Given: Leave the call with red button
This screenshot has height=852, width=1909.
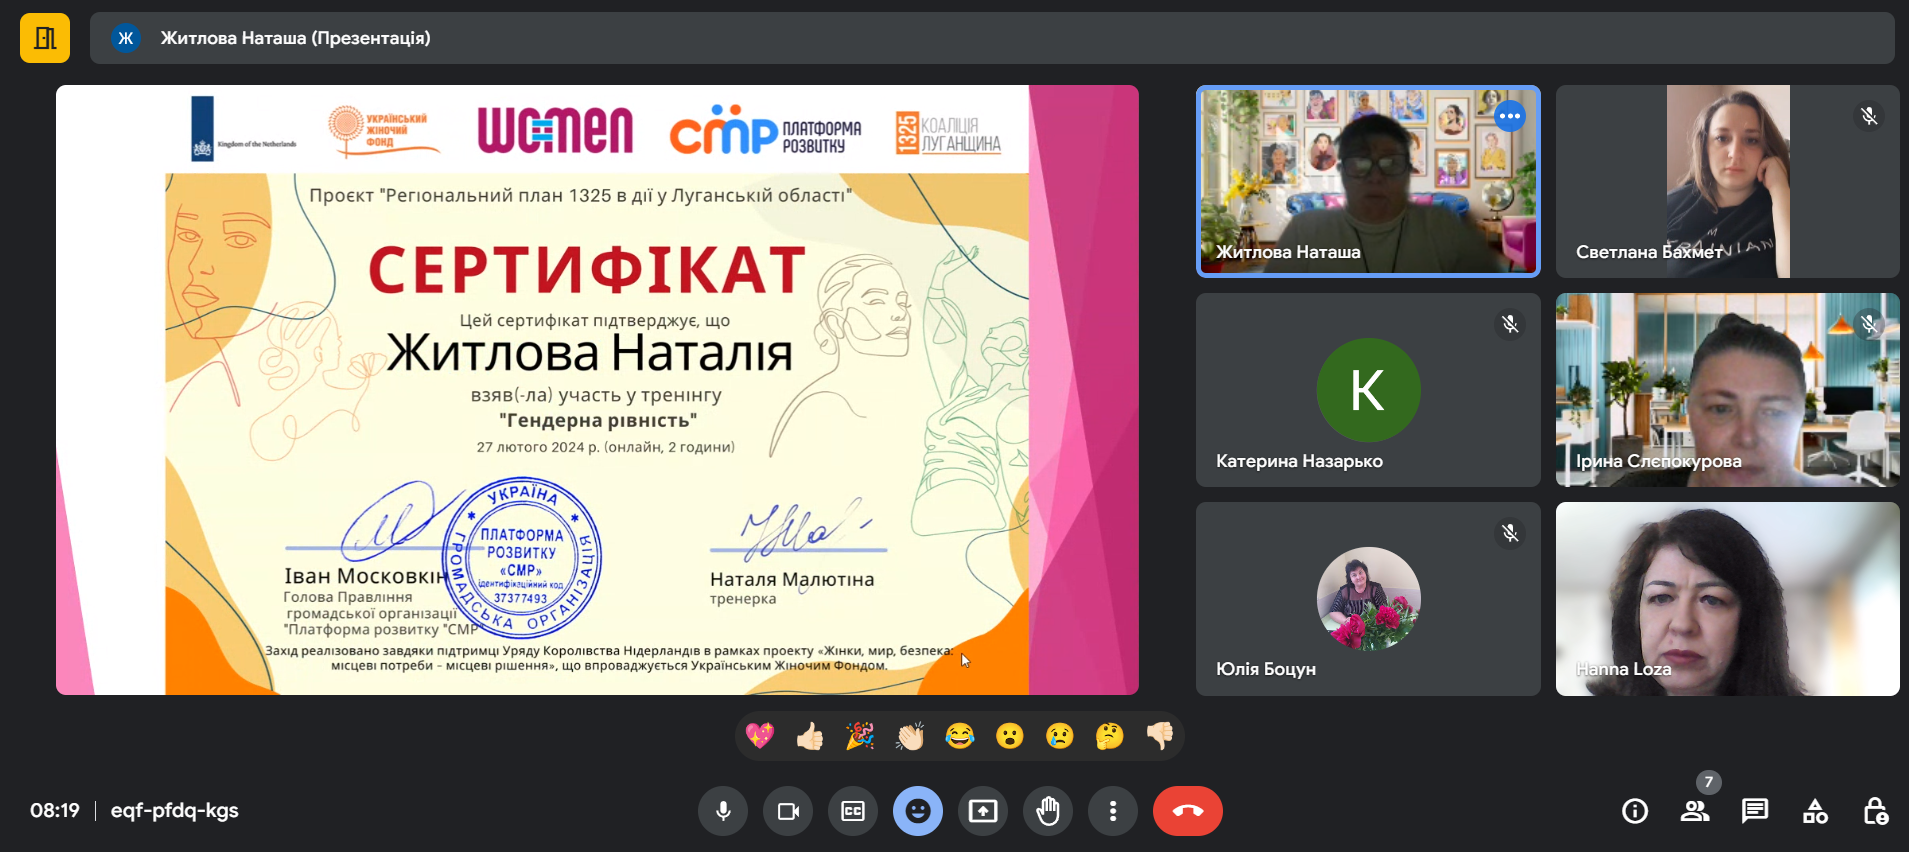Looking at the screenshot, I should click(1187, 811).
